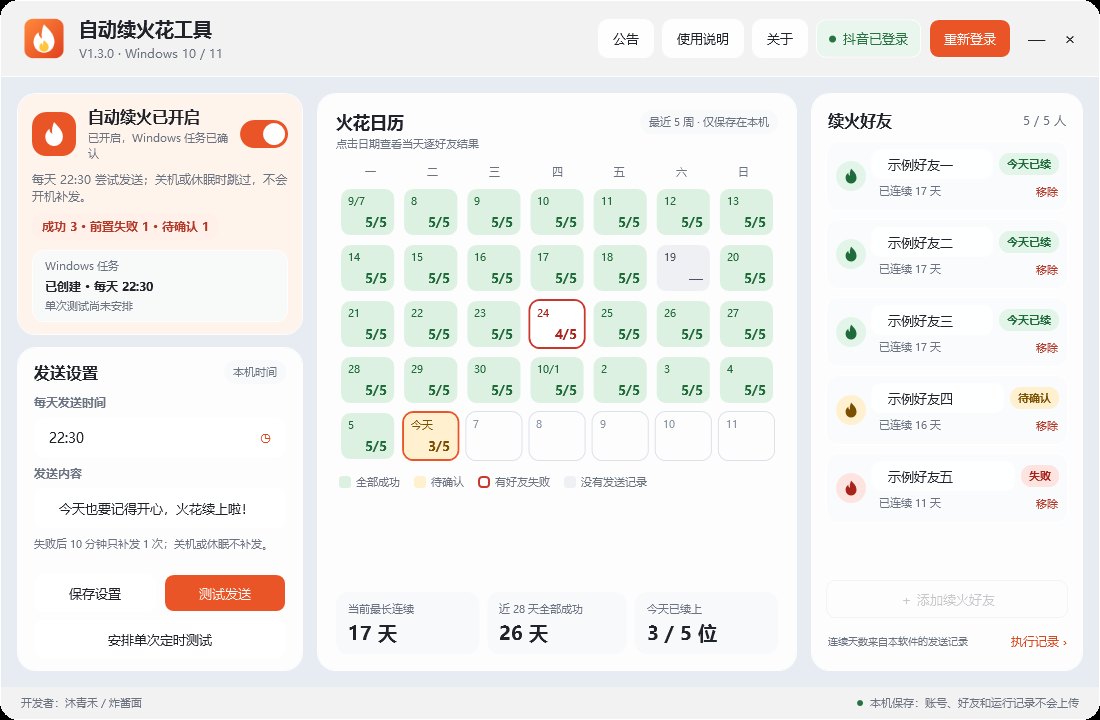Click 成功 3 前置失败 1 summary text
This screenshot has width=1100, height=720.
click(x=125, y=227)
